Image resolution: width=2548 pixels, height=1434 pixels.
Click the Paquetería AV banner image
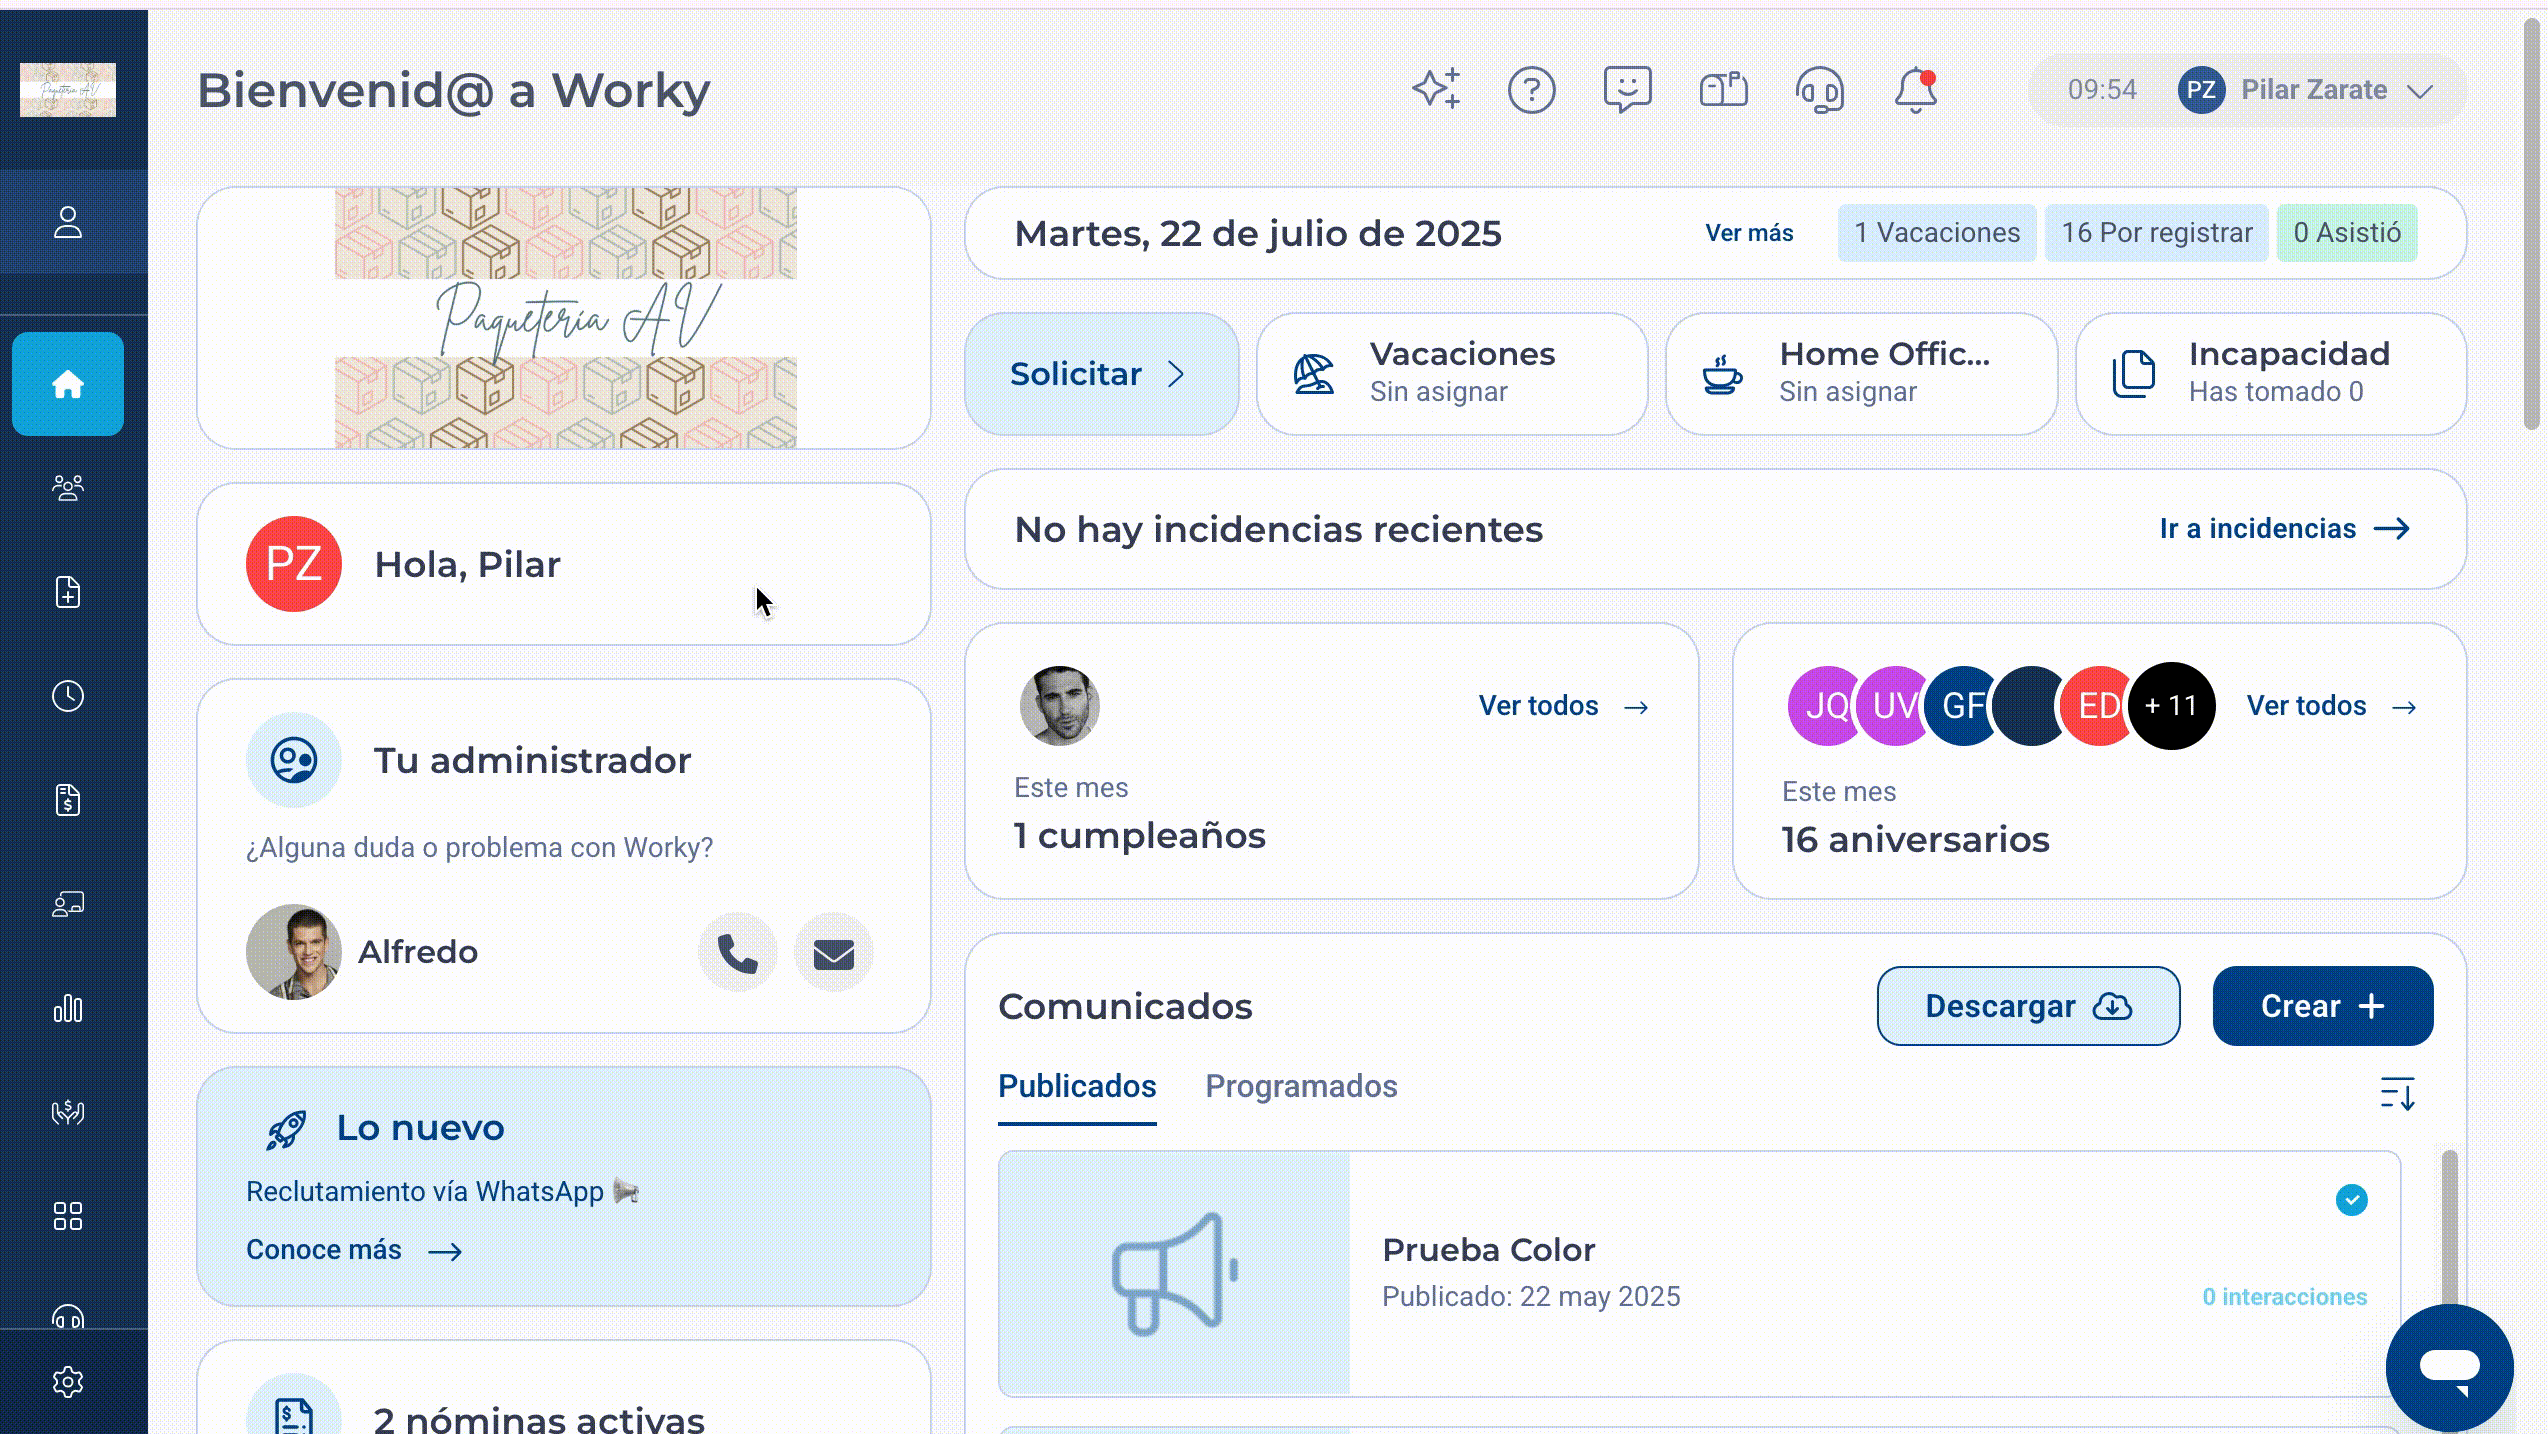point(565,318)
